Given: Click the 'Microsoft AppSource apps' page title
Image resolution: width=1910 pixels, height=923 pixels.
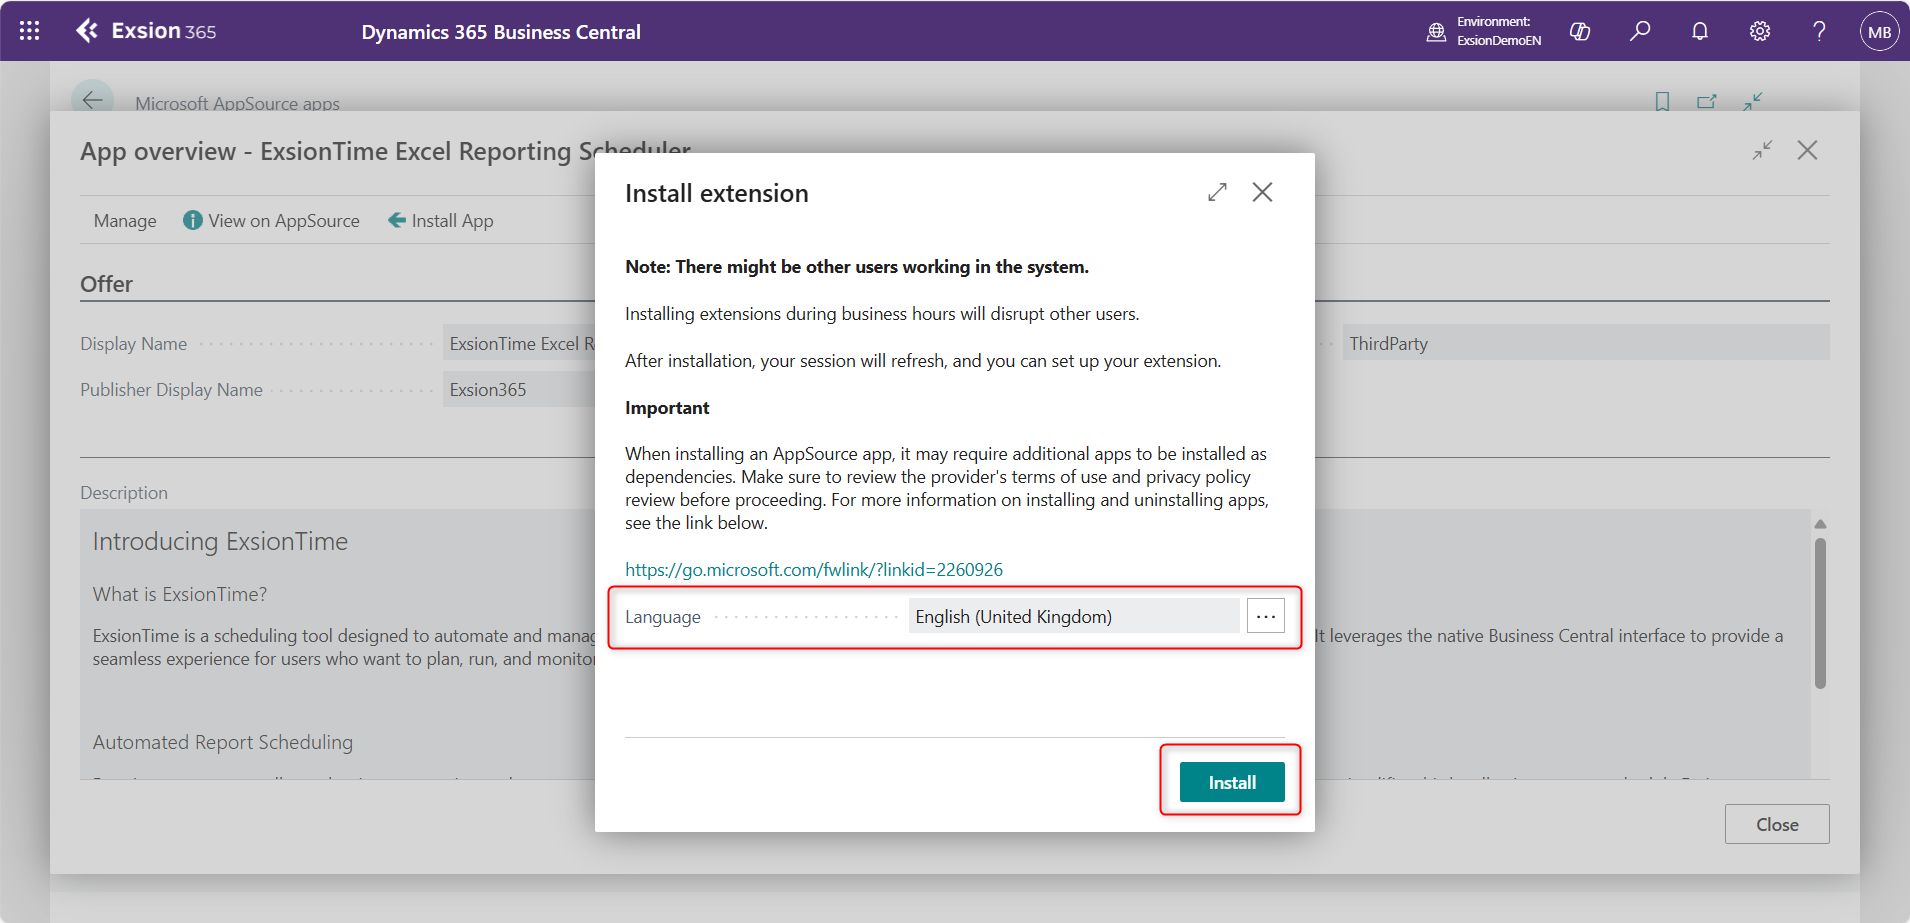Looking at the screenshot, I should click(x=237, y=103).
